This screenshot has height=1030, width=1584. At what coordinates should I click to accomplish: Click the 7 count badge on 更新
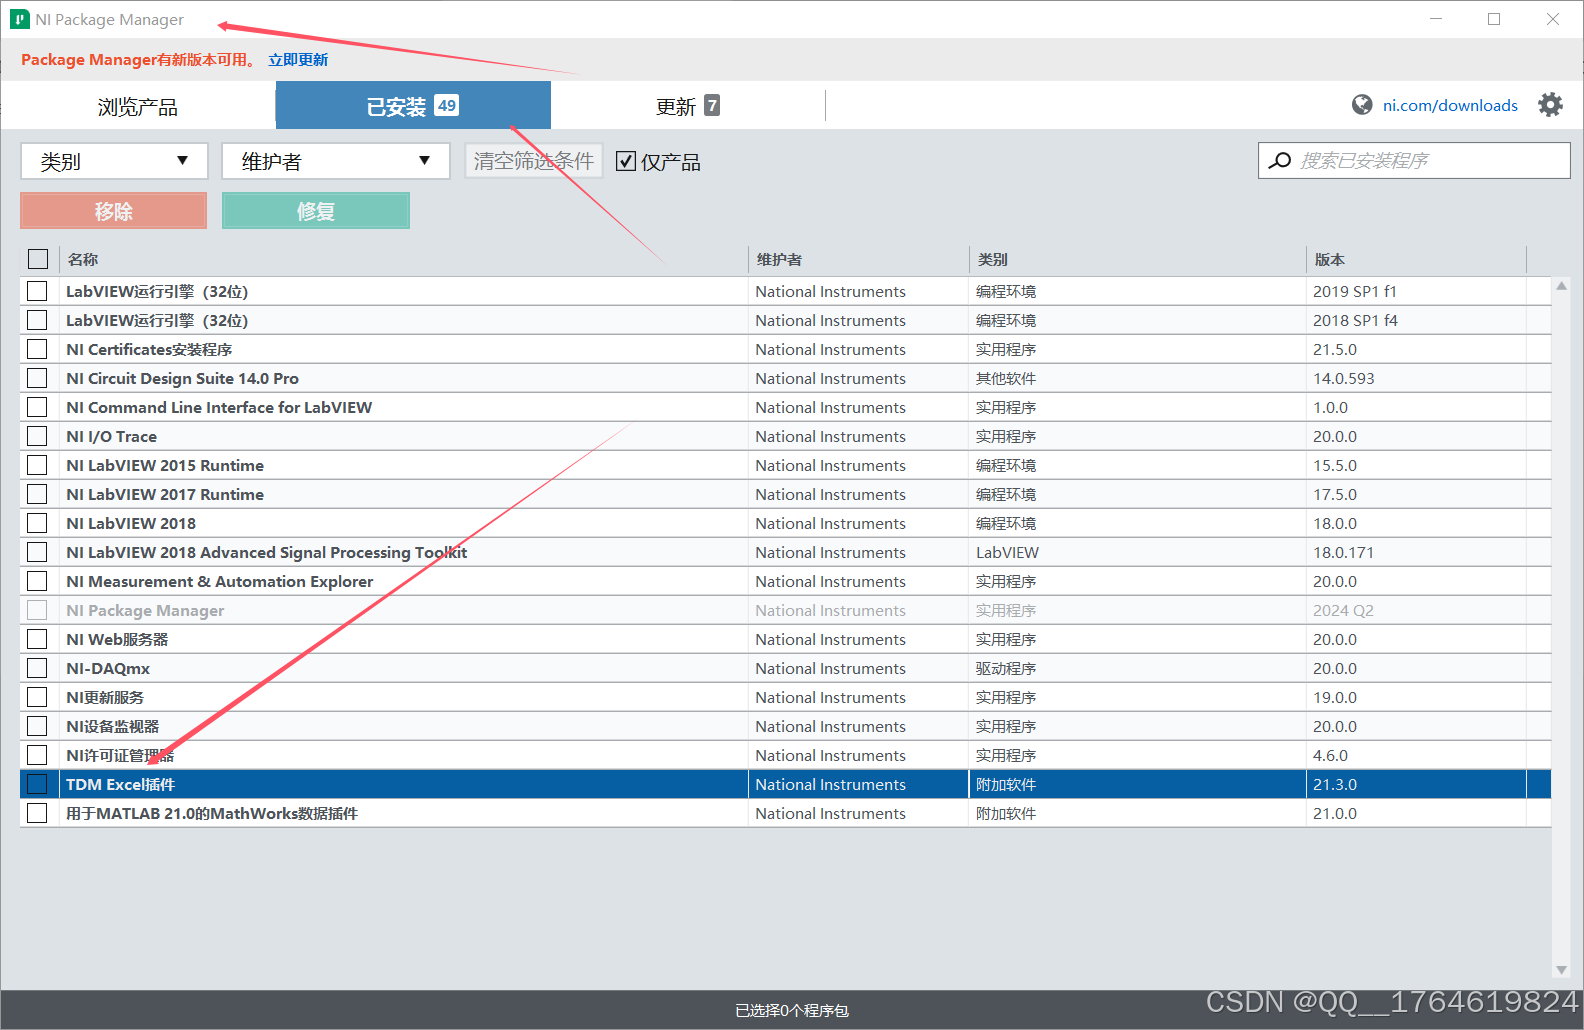[712, 105]
